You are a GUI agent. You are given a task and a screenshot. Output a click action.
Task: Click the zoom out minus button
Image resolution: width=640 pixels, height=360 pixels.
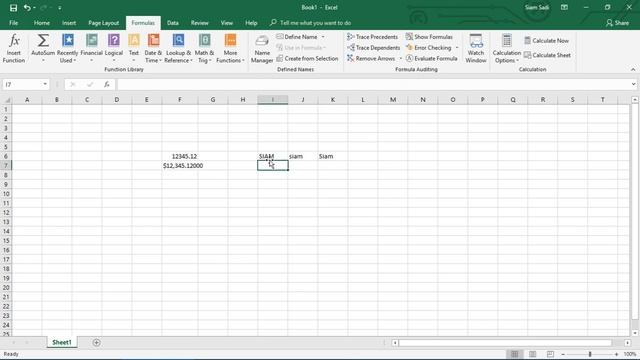coord(563,354)
